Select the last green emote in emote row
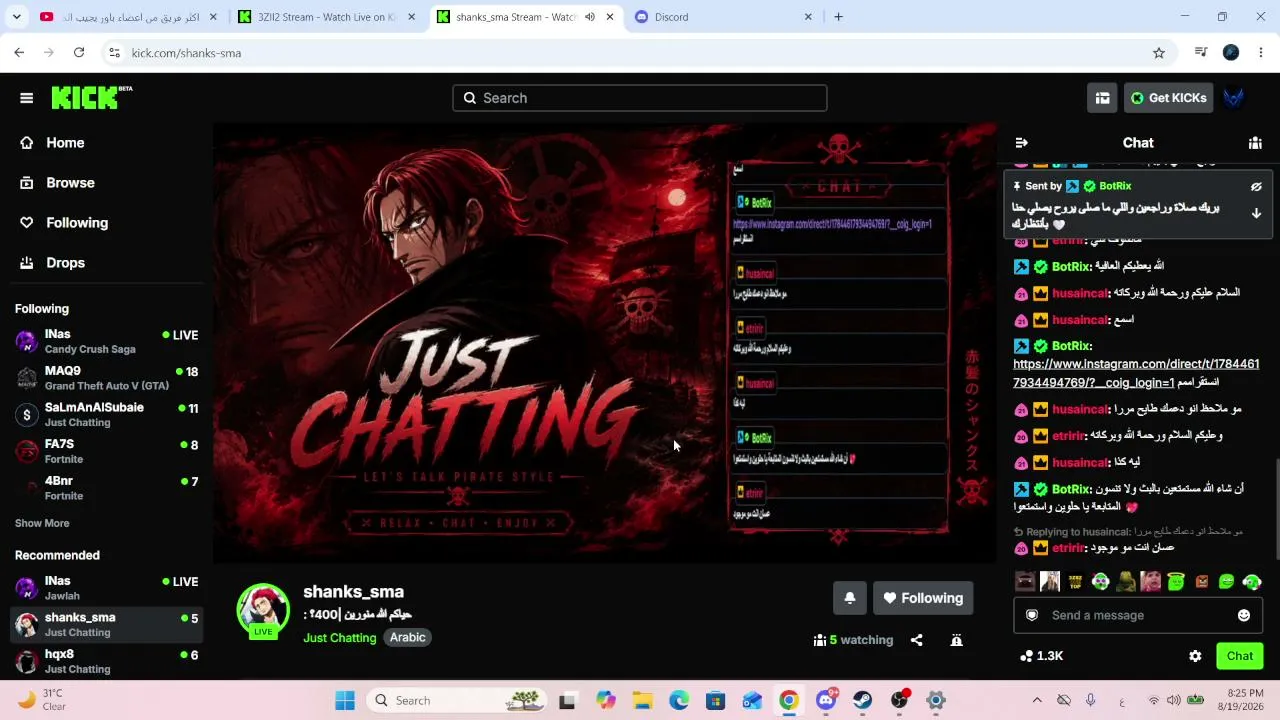1280x720 pixels. click(x=1252, y=582)
